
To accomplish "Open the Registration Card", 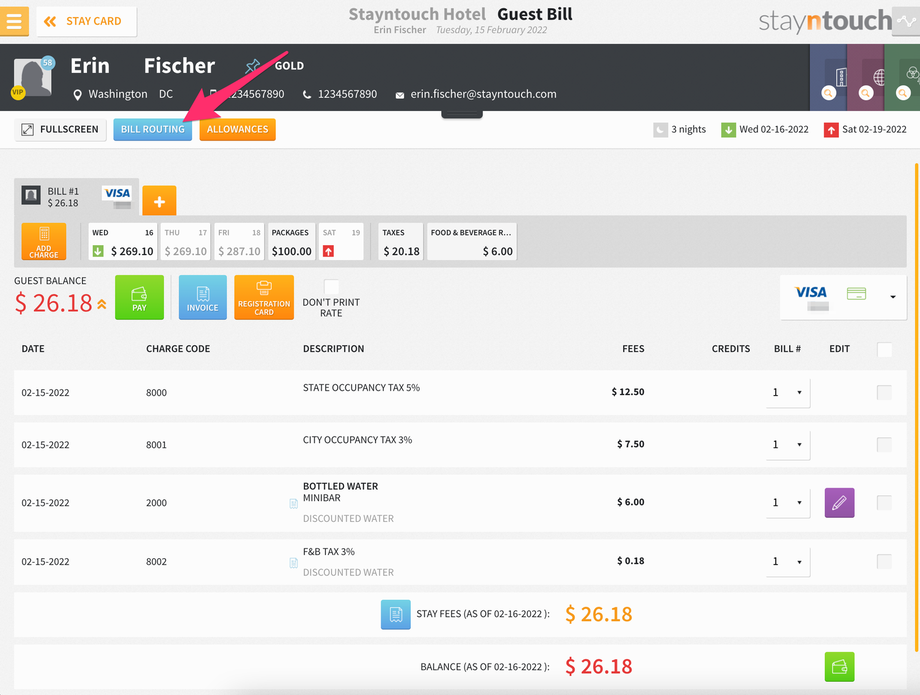I will (x=264, y=297).
